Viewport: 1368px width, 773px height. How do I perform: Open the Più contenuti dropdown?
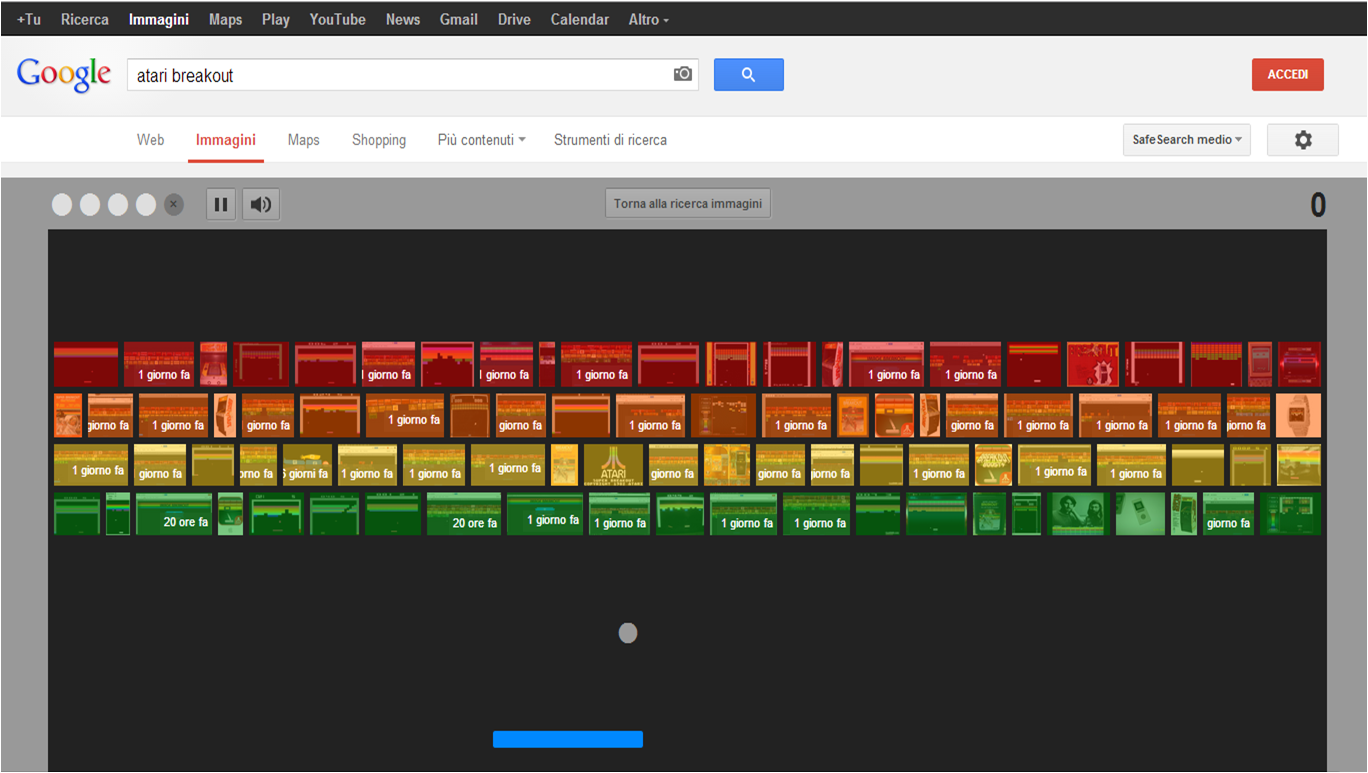pyautogui.click(x=481, y=139)
